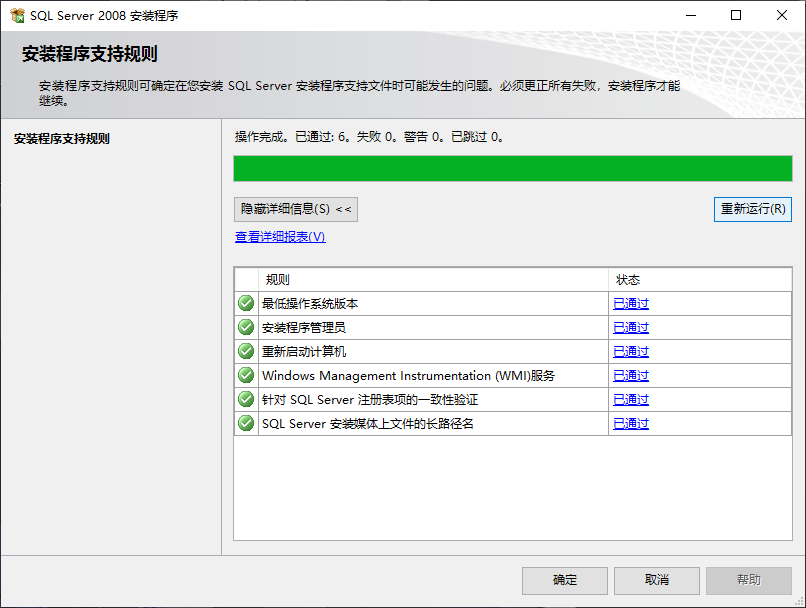
Task: Open 已通过 status link for WMI服务
Action: point(631,376)
